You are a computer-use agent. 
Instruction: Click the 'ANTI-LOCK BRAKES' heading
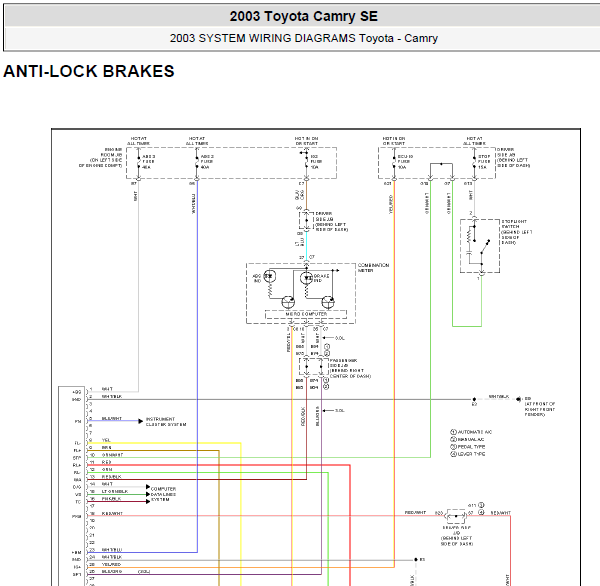(89, 71)
